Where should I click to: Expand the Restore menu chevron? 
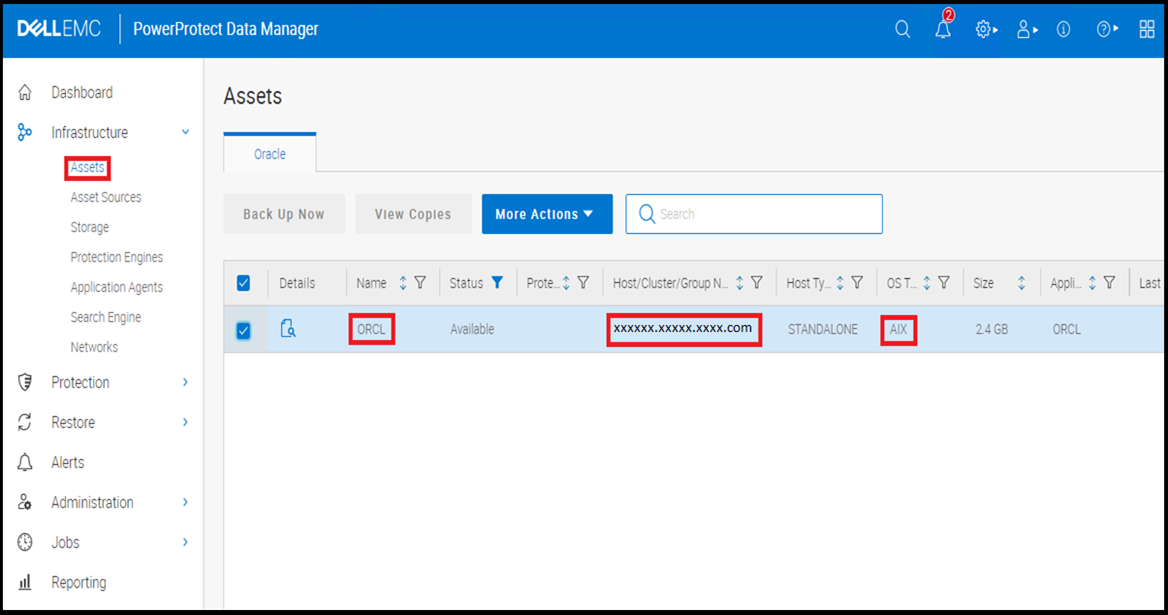click(185, 422)
